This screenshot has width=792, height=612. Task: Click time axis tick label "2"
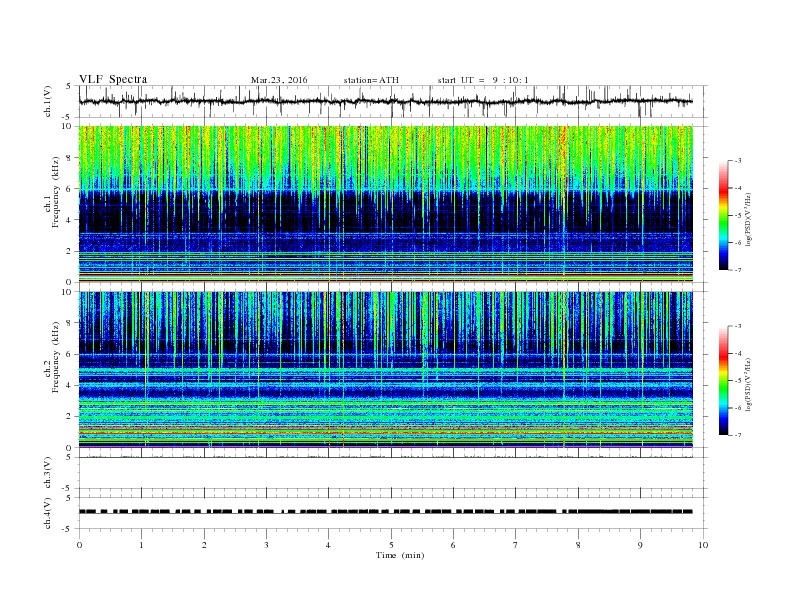(204, 545)
